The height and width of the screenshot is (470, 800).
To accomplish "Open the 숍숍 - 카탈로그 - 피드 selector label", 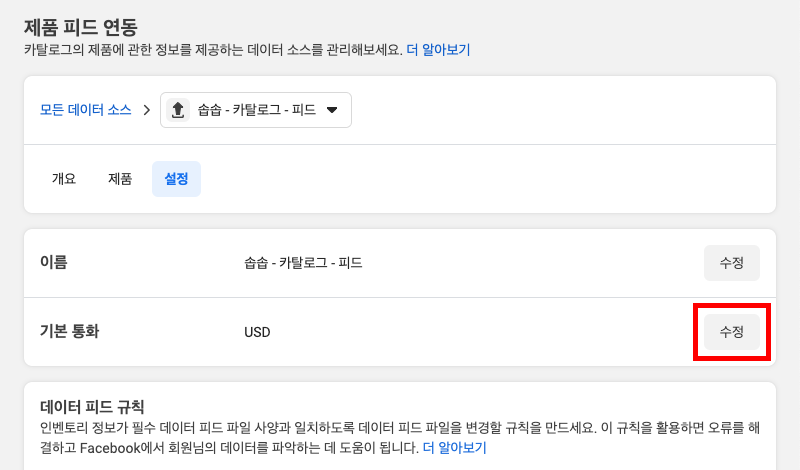I will click(257, 110).
